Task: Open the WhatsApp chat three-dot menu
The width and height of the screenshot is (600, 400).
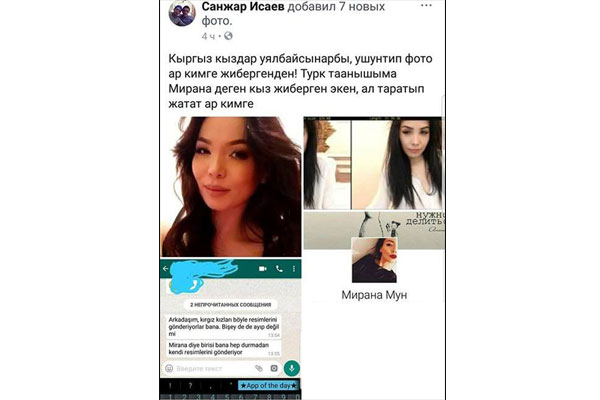Action: [294, 269]
